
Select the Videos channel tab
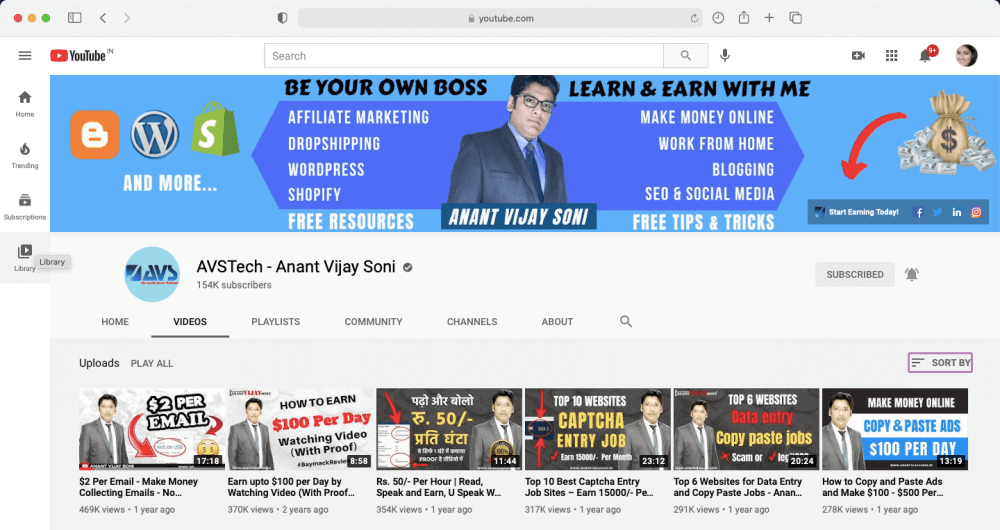[x=190, y=321]
